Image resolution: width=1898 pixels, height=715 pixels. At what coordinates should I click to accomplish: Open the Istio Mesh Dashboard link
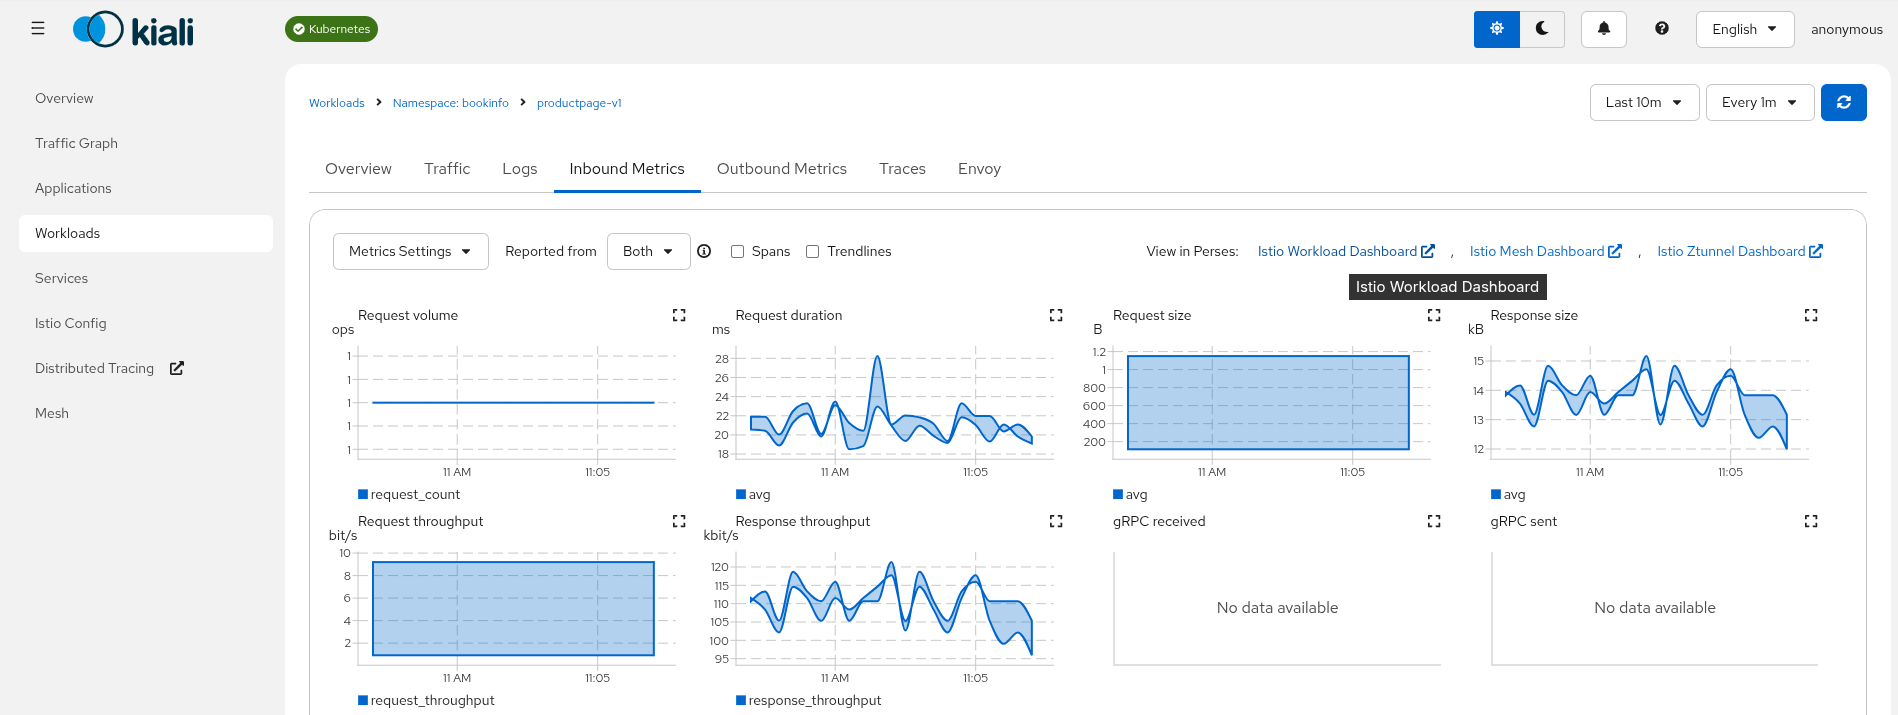coord(1544,251)
